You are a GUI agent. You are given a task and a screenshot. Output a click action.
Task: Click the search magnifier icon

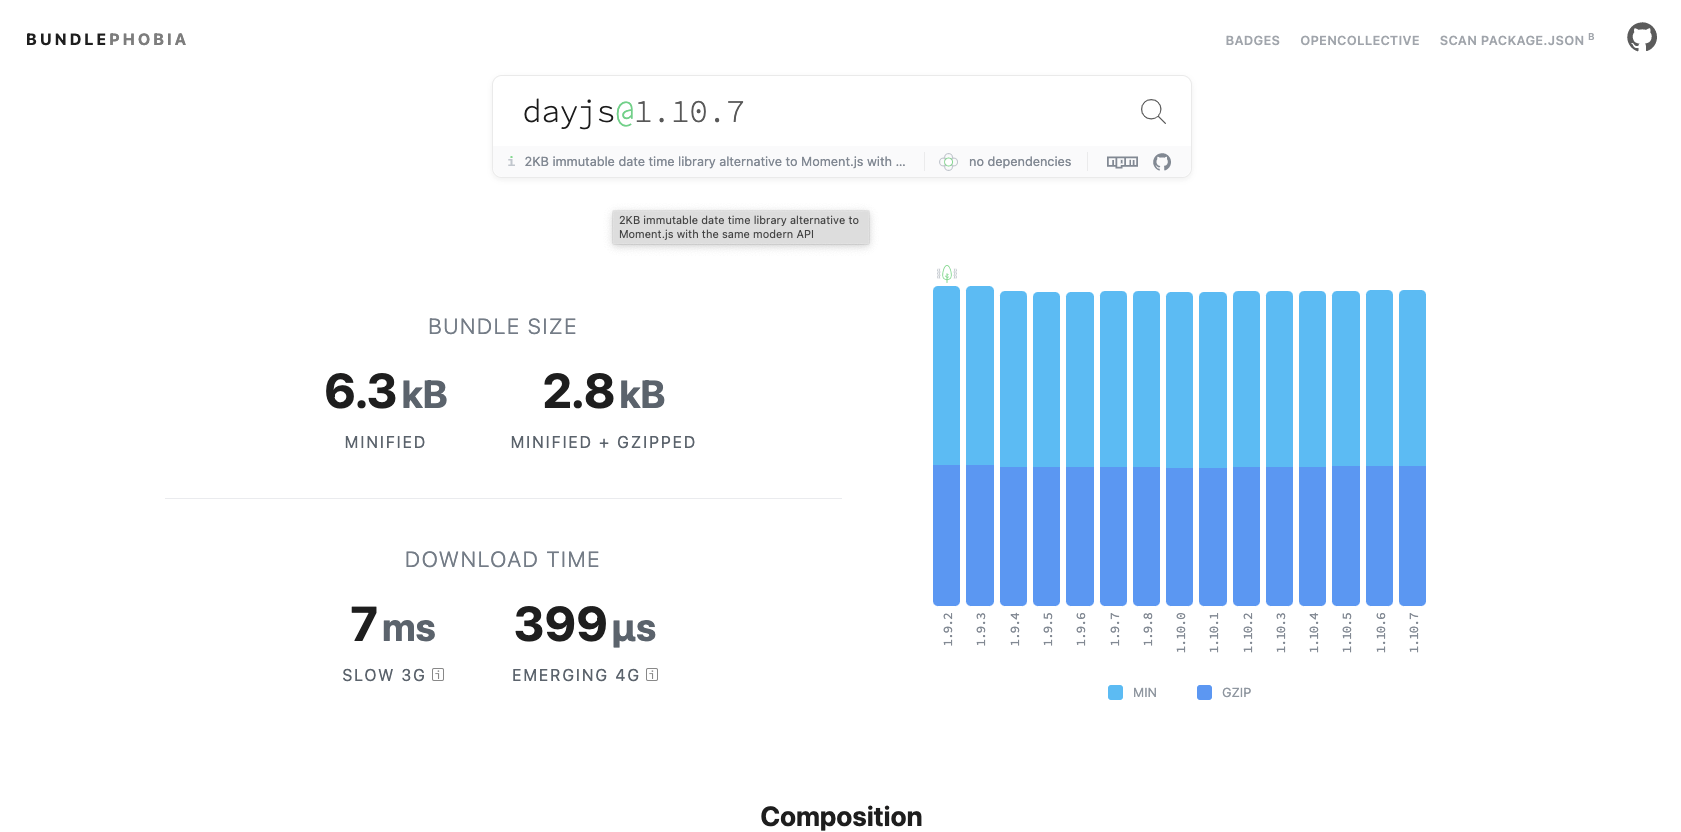(x=1153, y=111)
